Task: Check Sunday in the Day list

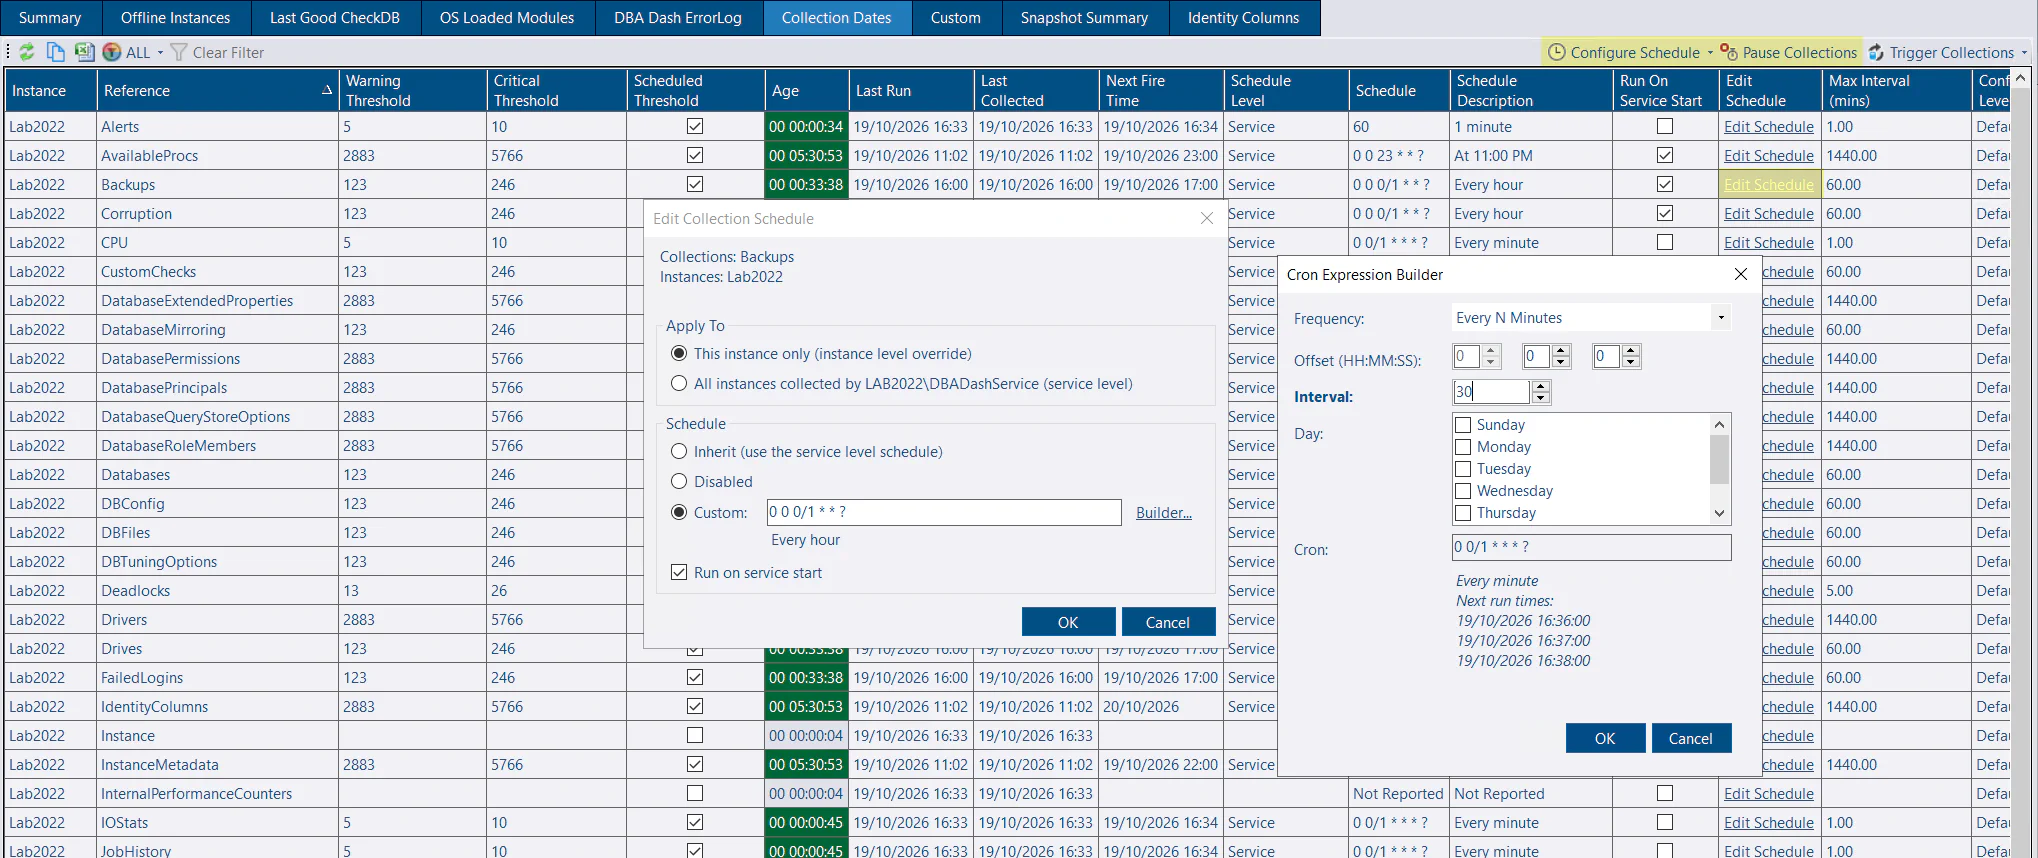Action: coord(1463,425)
